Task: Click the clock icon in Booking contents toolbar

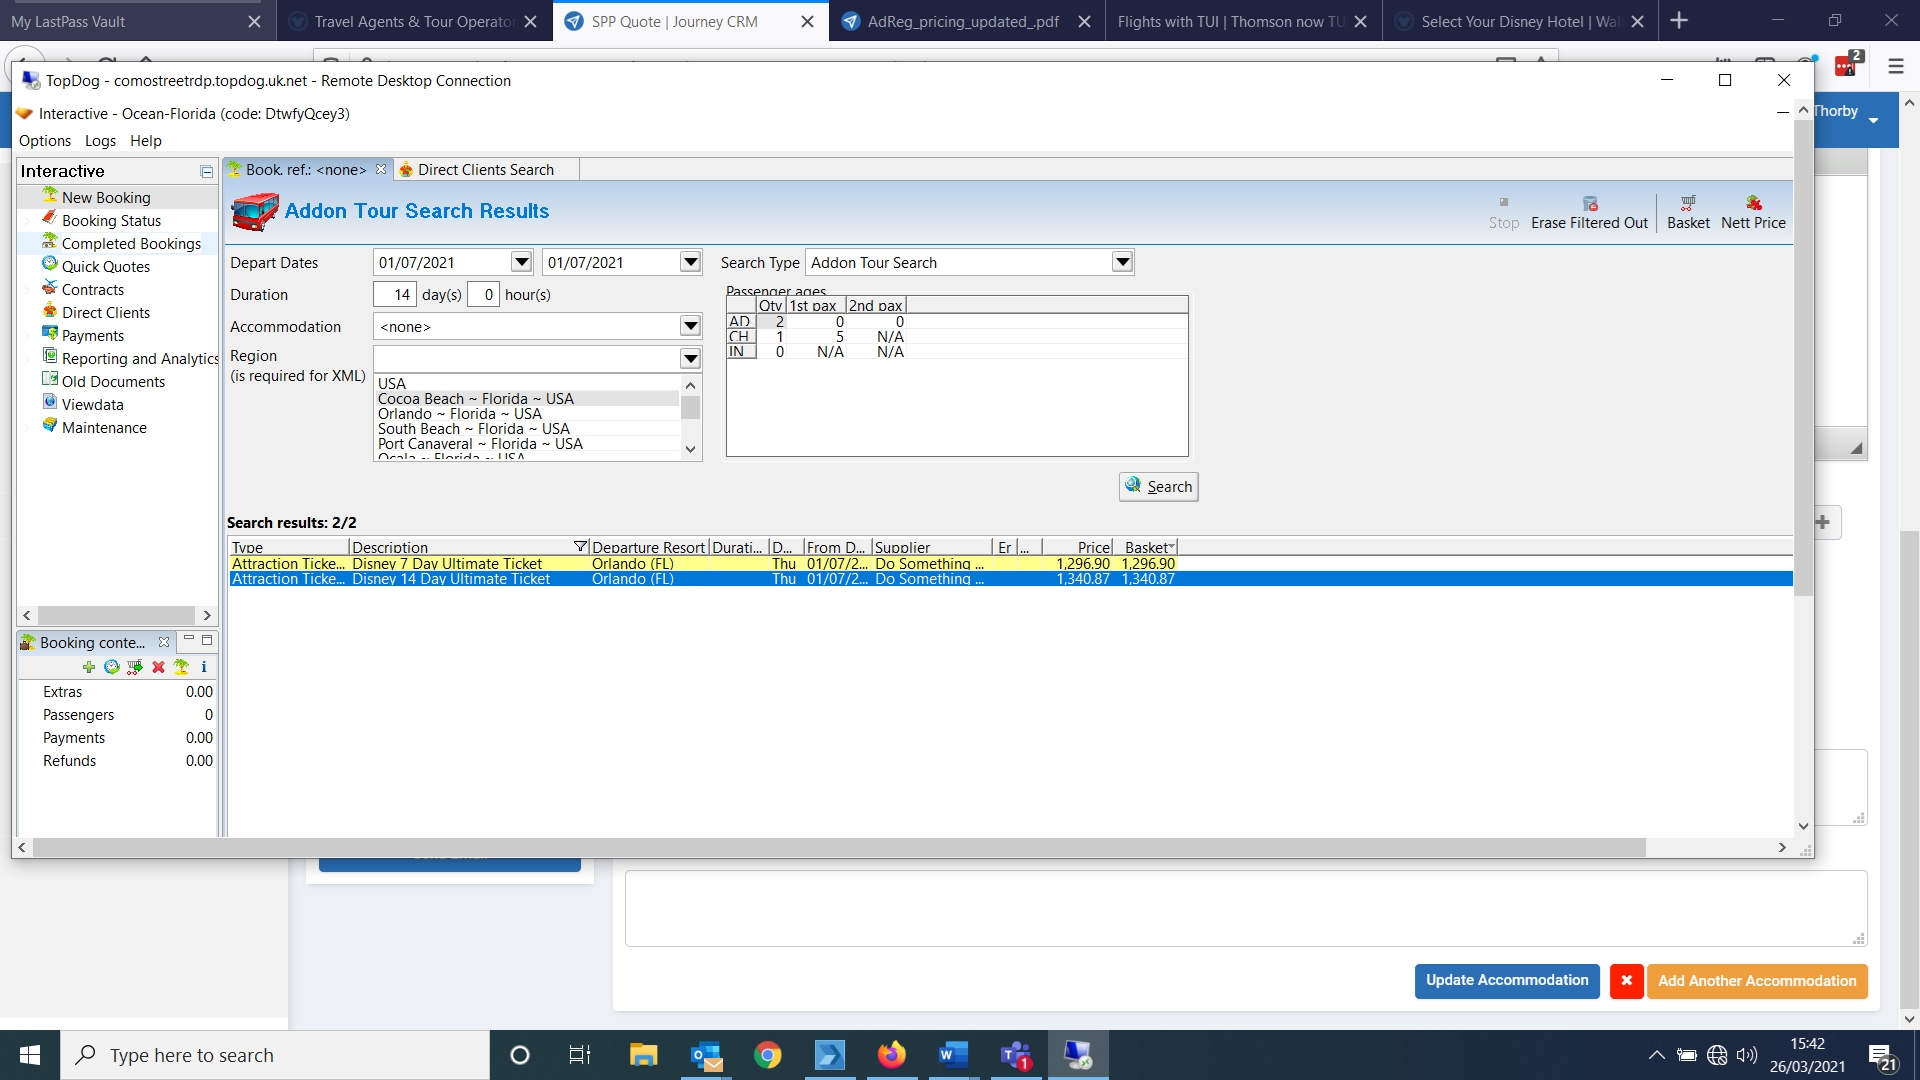Action: point(112,667)
